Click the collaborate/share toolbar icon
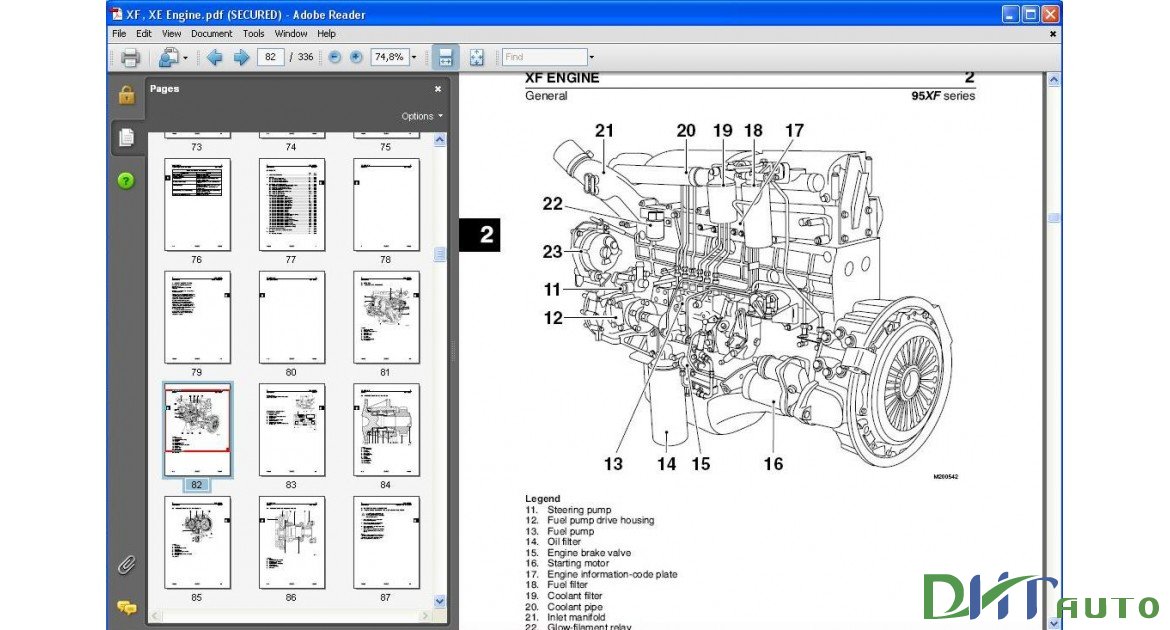This screenshot has height=630, width=1170. tap(169, 57)
